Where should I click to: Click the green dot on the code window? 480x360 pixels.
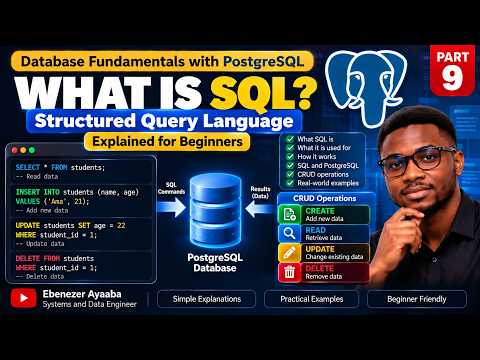tap(32, 150)
